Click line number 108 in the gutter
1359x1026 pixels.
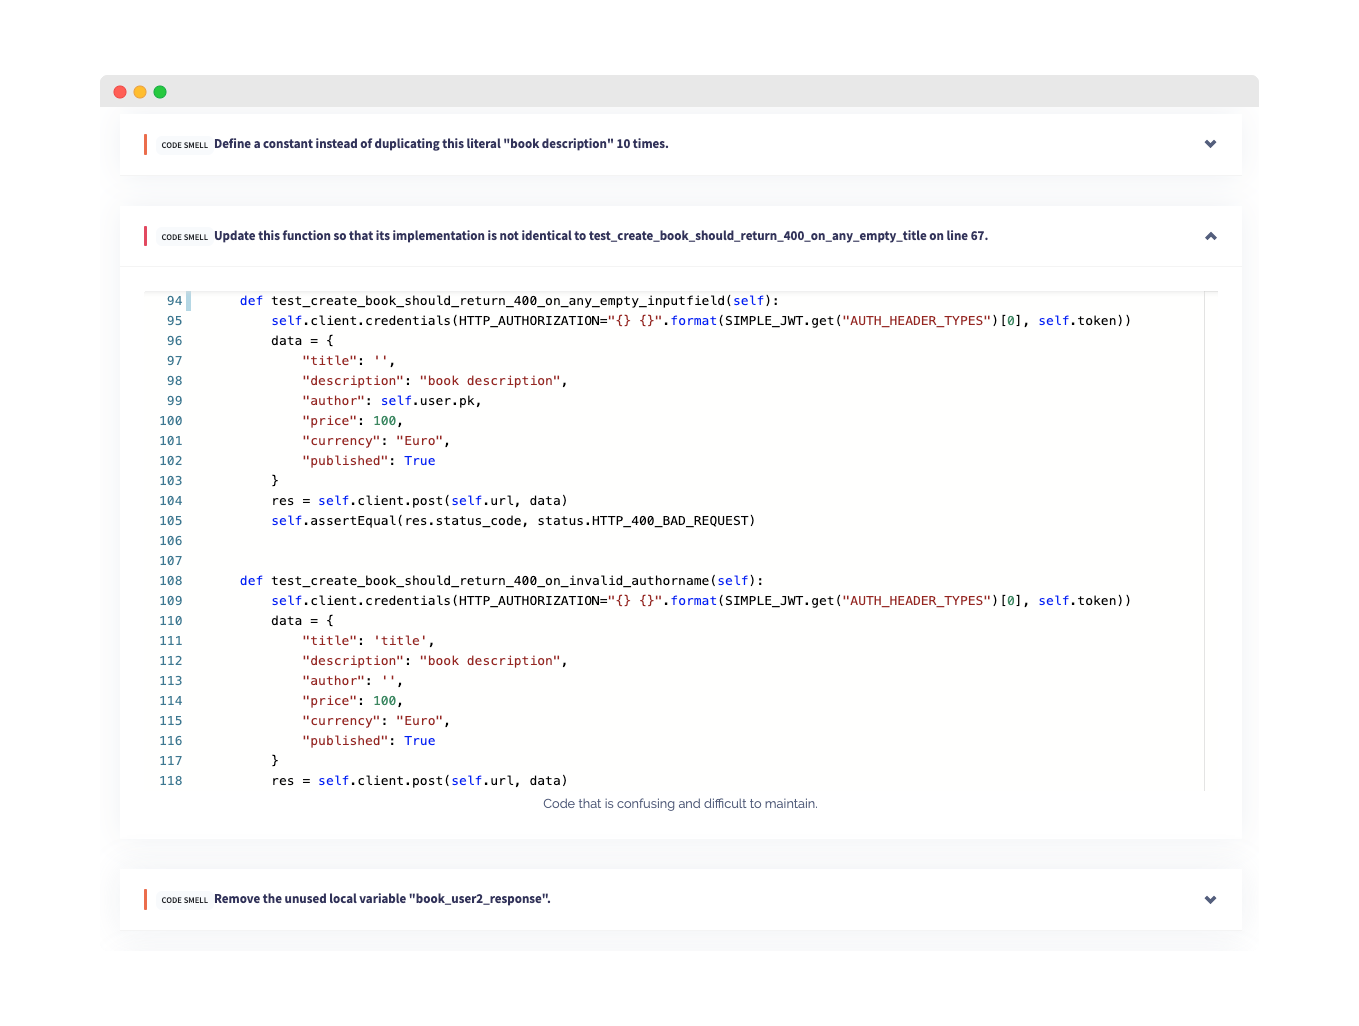[x=171, y=581]
